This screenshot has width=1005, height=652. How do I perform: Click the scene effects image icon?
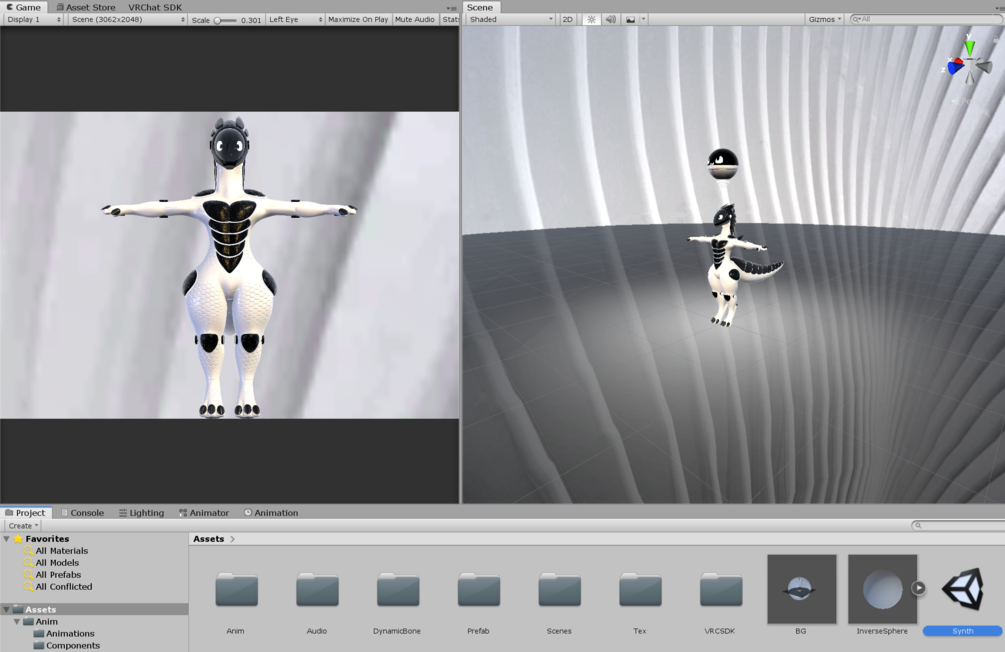[631, 19]
